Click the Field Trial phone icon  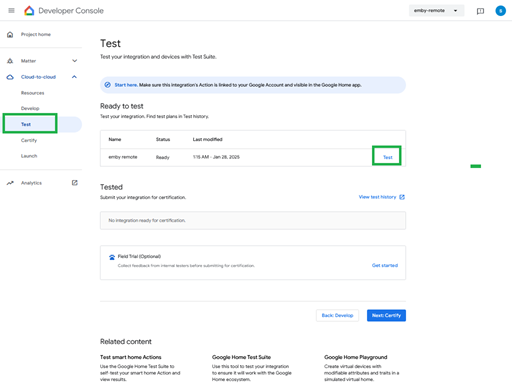coord(112,257)
